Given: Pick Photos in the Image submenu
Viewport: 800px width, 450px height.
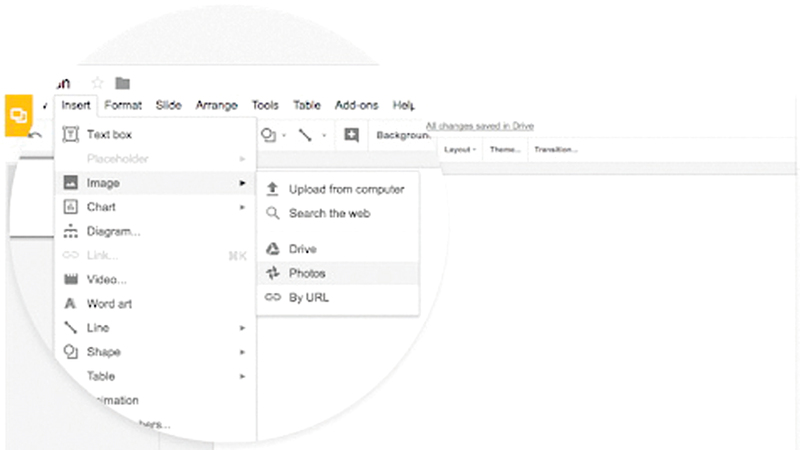Looking at the screenshot, I should pyautogui.click(x=307, y=273).
